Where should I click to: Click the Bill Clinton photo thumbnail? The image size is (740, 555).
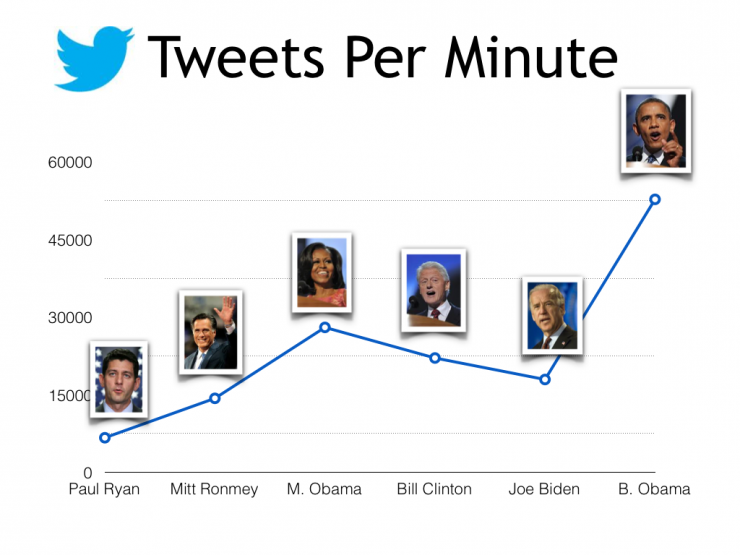click(x=433, y=289)
